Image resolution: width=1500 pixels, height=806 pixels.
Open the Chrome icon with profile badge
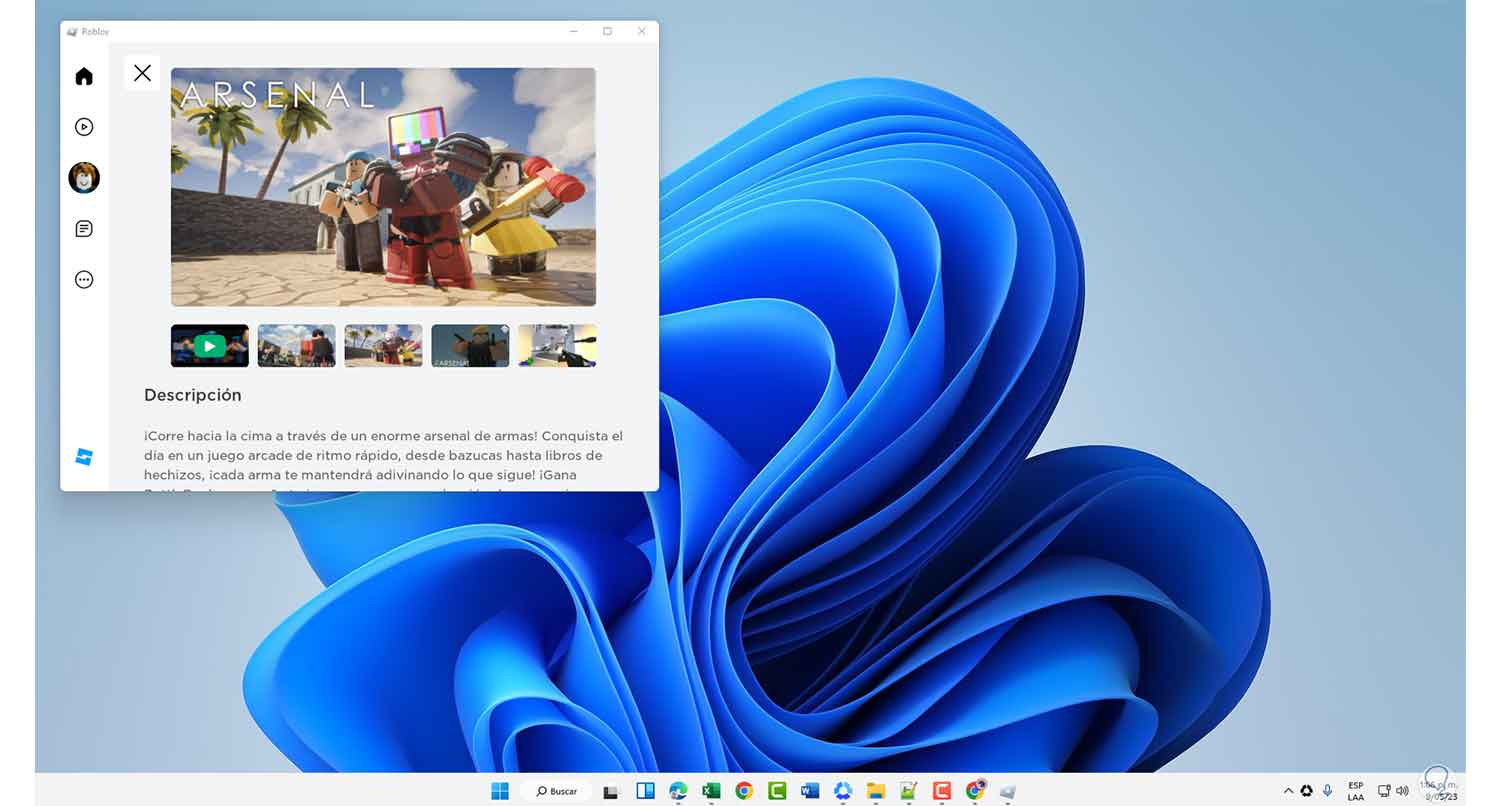975,791
